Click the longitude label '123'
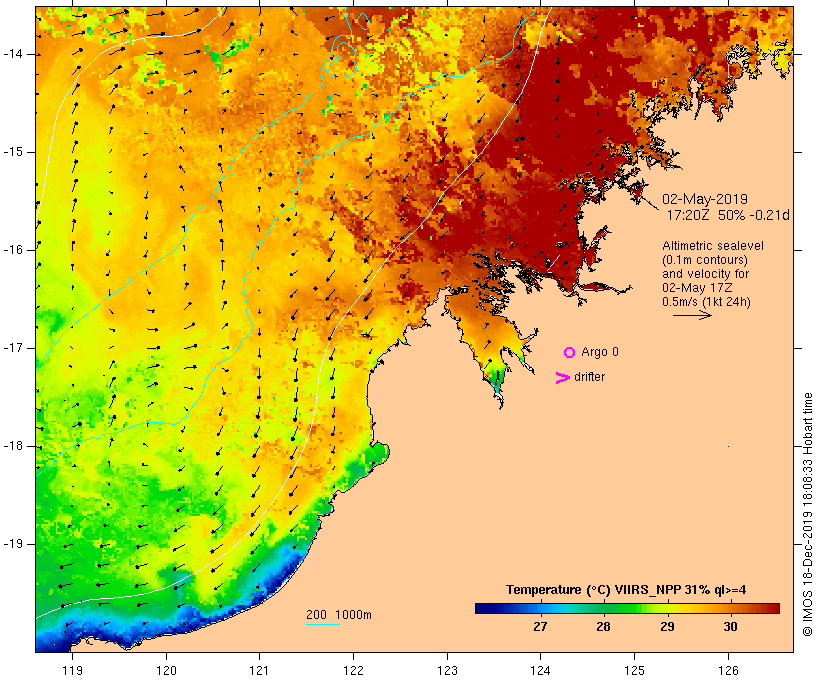Viewport: 820px width, 680px height. (447, 670)
